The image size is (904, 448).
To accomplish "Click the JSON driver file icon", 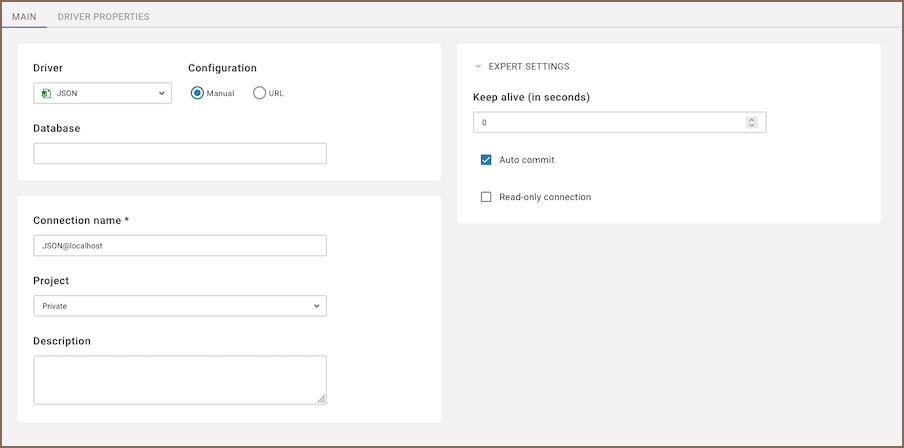I will click(45, 93).
